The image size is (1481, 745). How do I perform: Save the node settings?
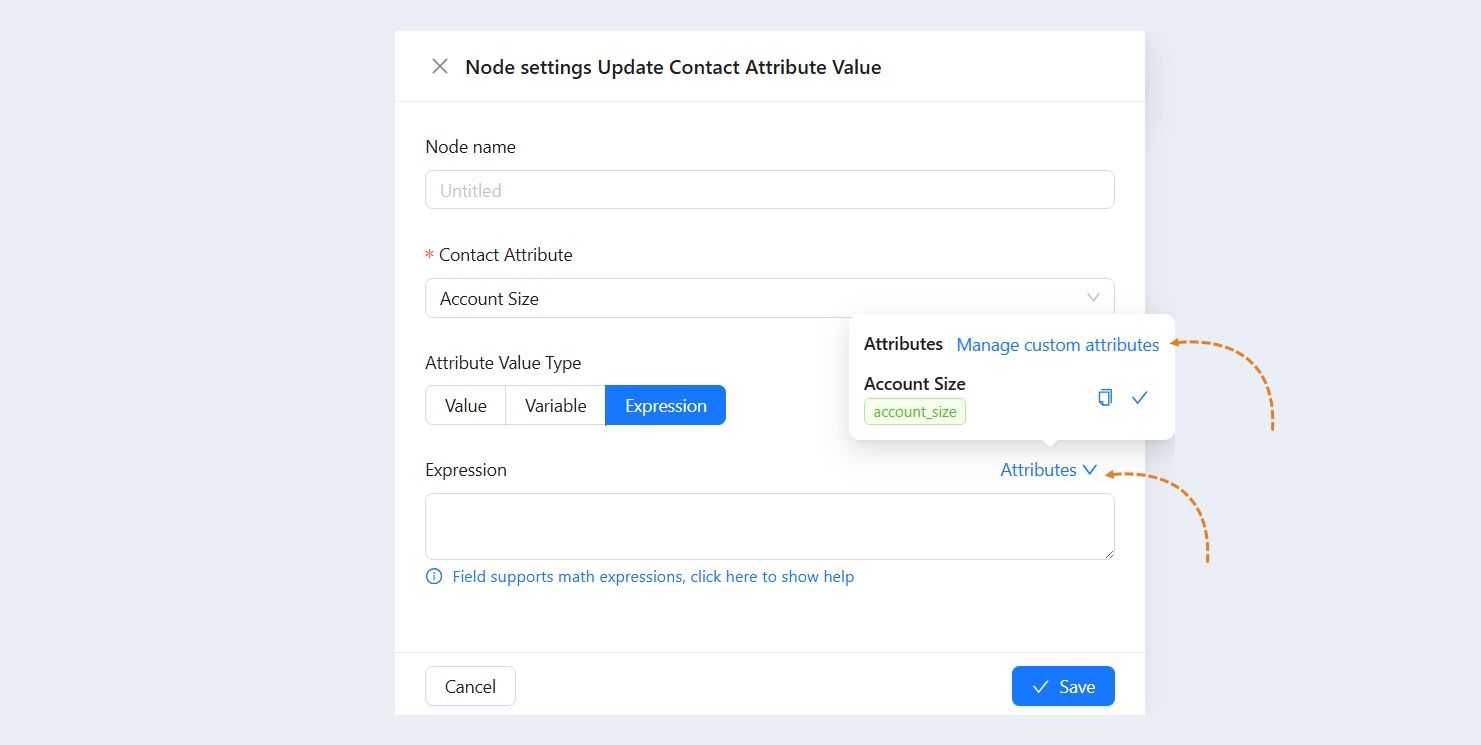pyautogui.click(x=1063, y=686)
